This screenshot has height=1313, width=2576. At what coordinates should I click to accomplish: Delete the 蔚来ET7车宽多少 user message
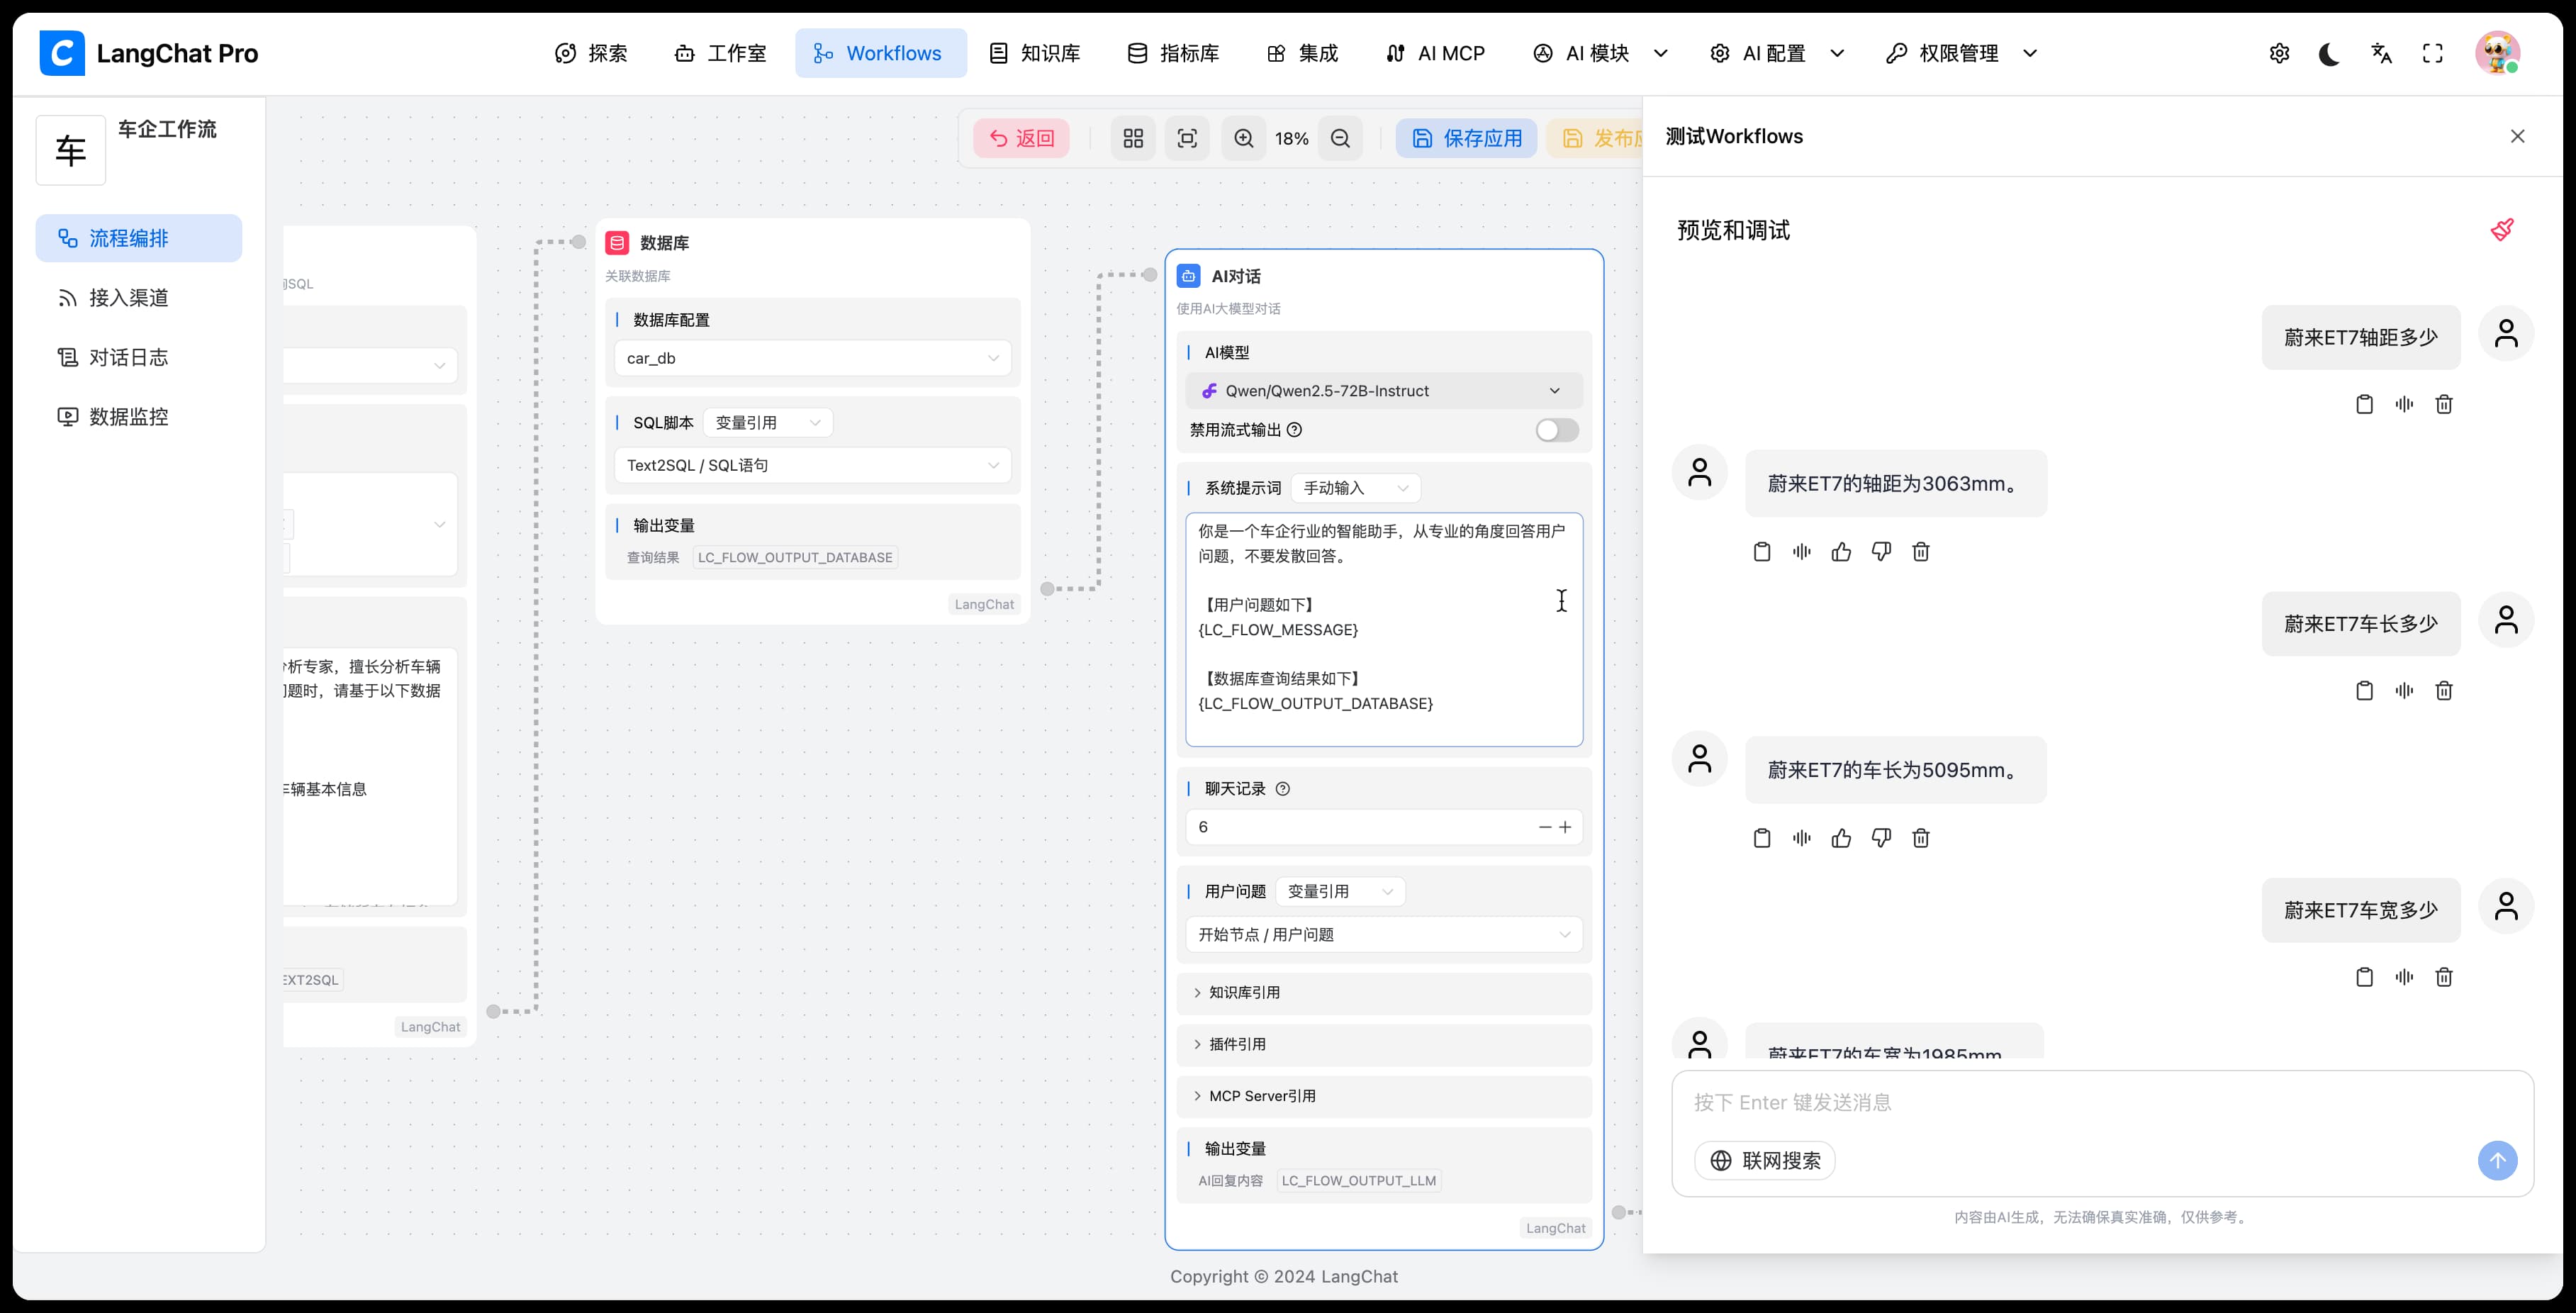2444,977
